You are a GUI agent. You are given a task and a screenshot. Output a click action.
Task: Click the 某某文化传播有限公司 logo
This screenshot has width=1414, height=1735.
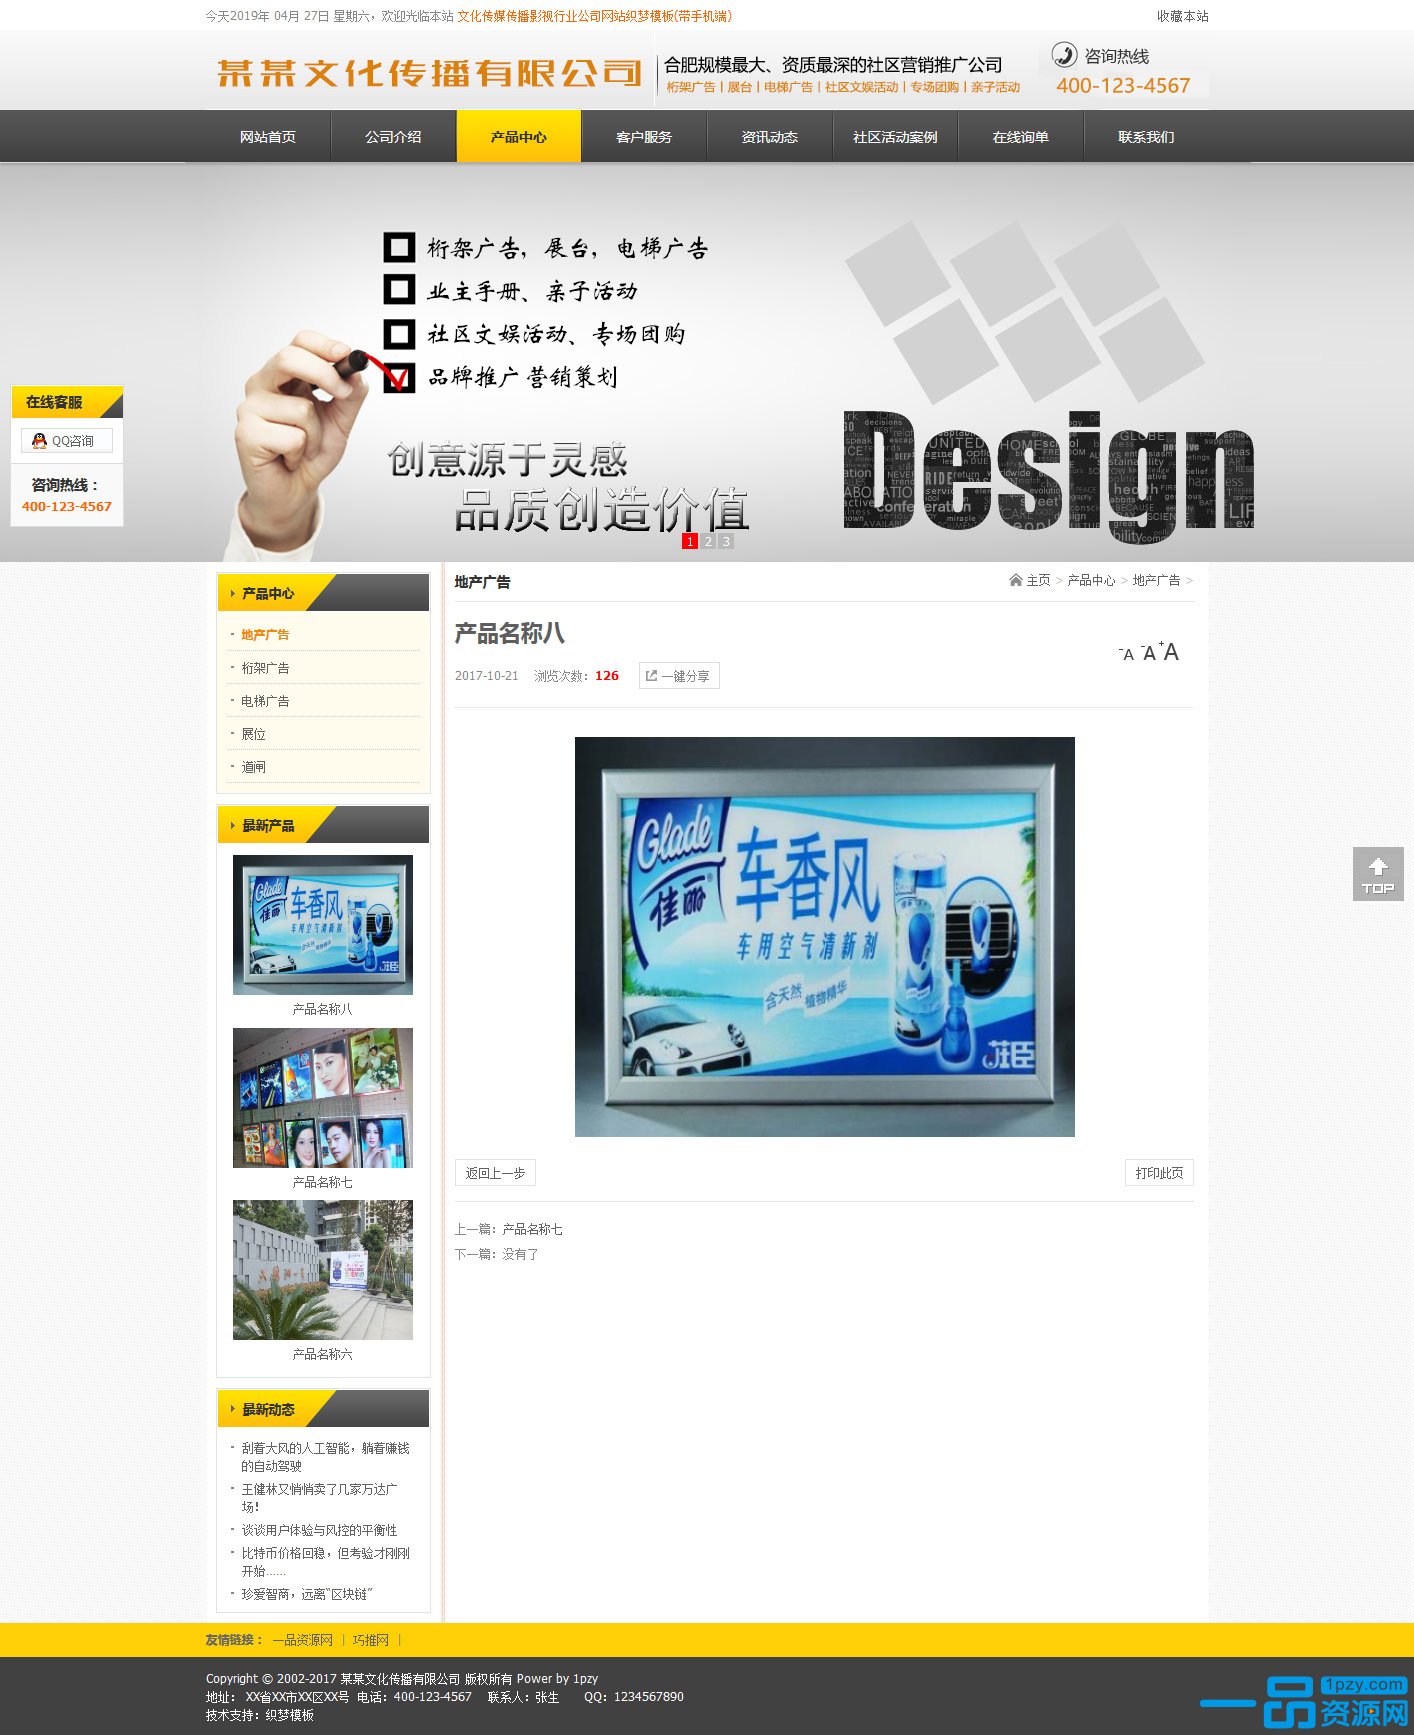pos(429,72)
